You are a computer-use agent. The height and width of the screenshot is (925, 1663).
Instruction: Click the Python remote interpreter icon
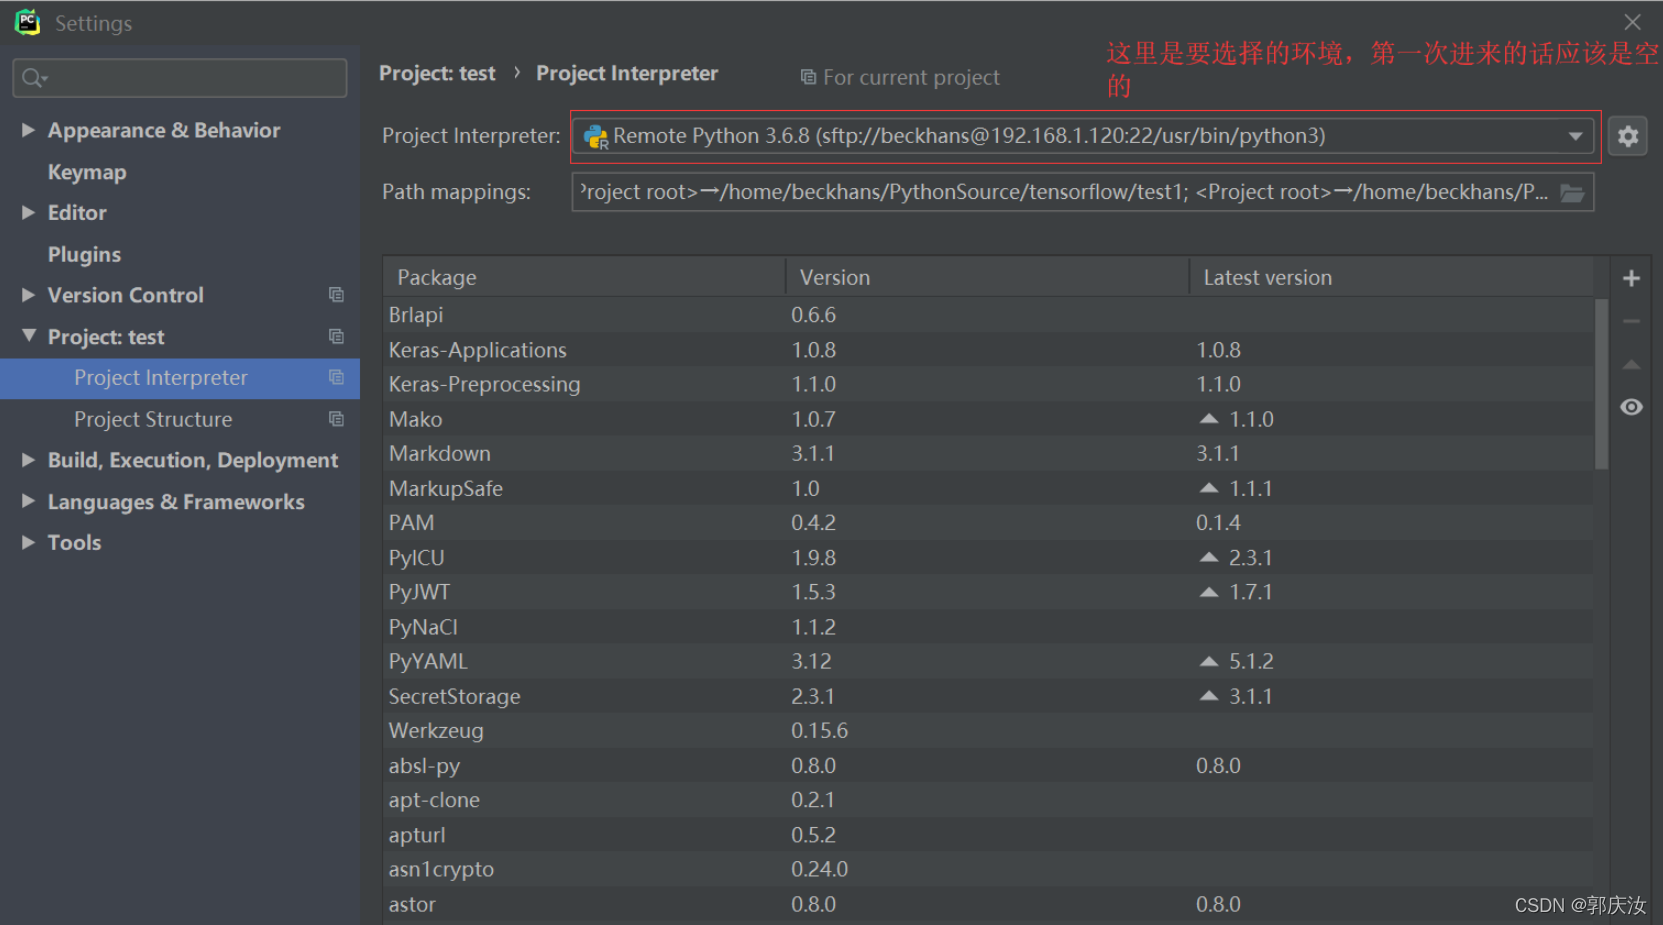596,137
